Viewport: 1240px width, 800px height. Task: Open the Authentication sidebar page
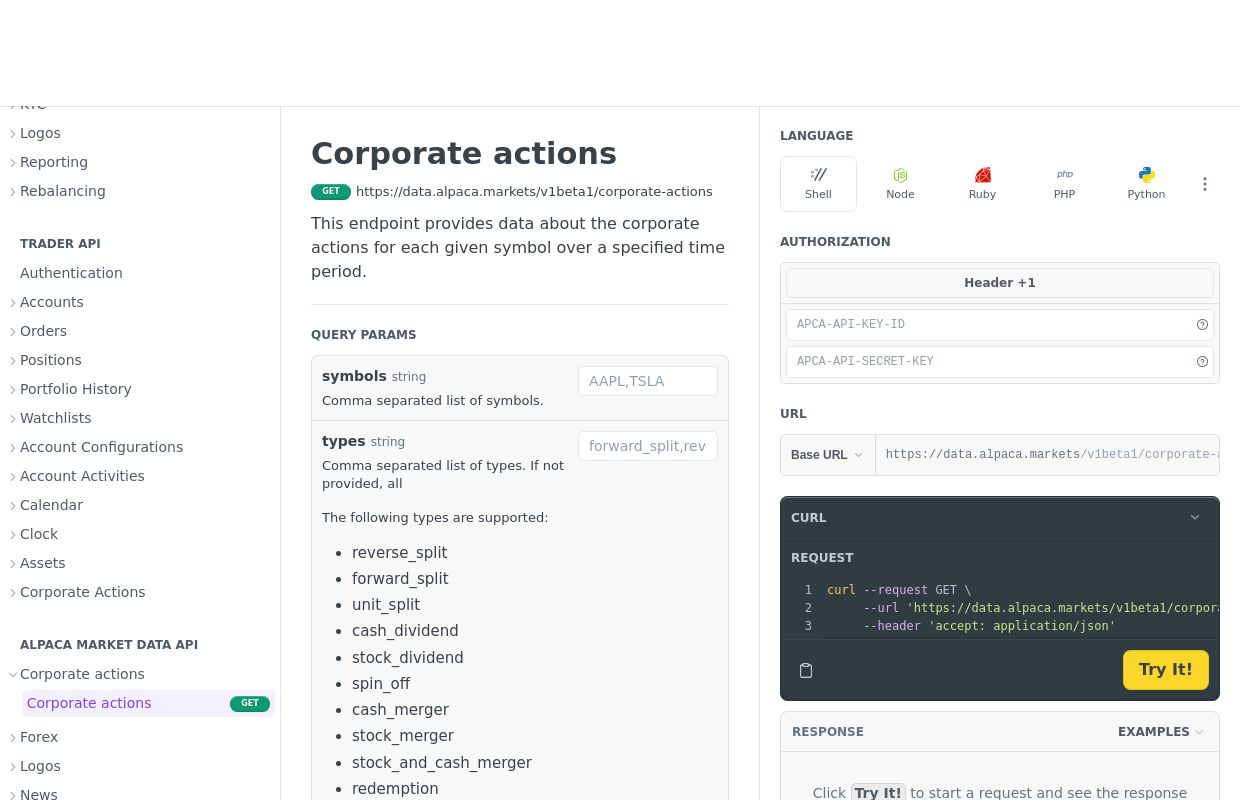tap(71, 273)
